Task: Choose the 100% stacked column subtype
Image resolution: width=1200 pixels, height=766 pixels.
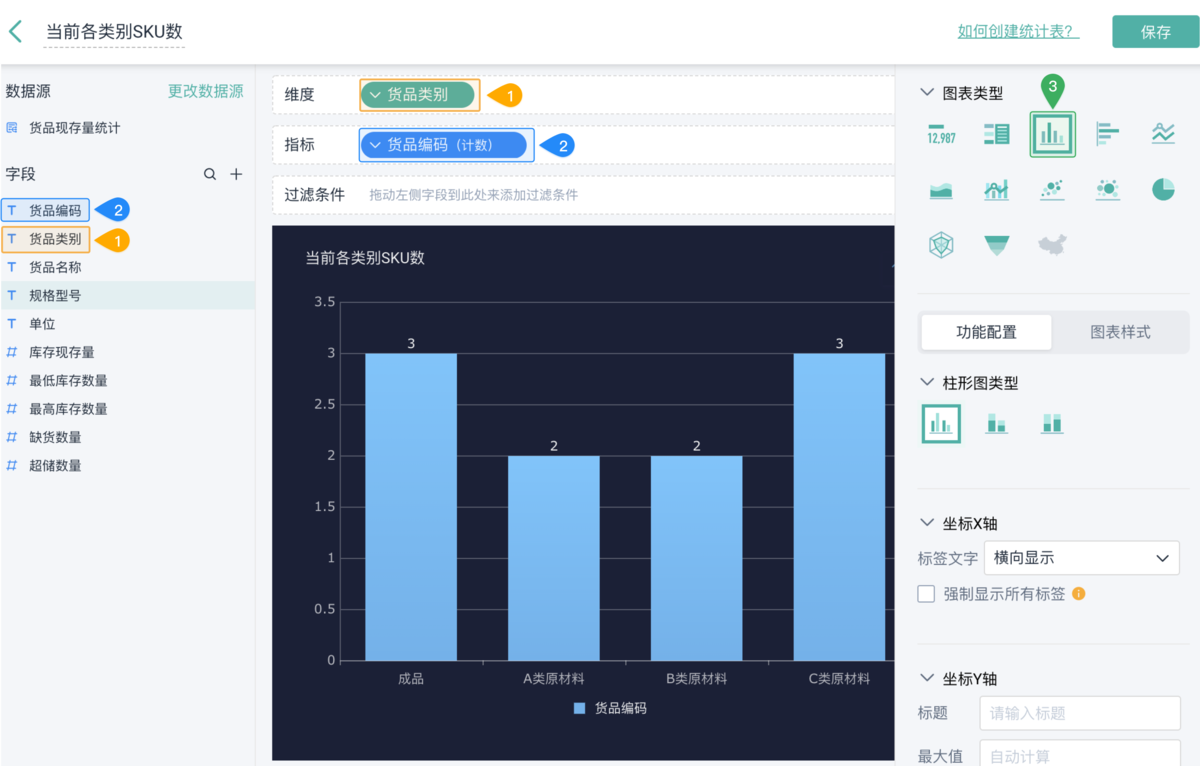Action: pyautogui.click(x=1051, y=424)
